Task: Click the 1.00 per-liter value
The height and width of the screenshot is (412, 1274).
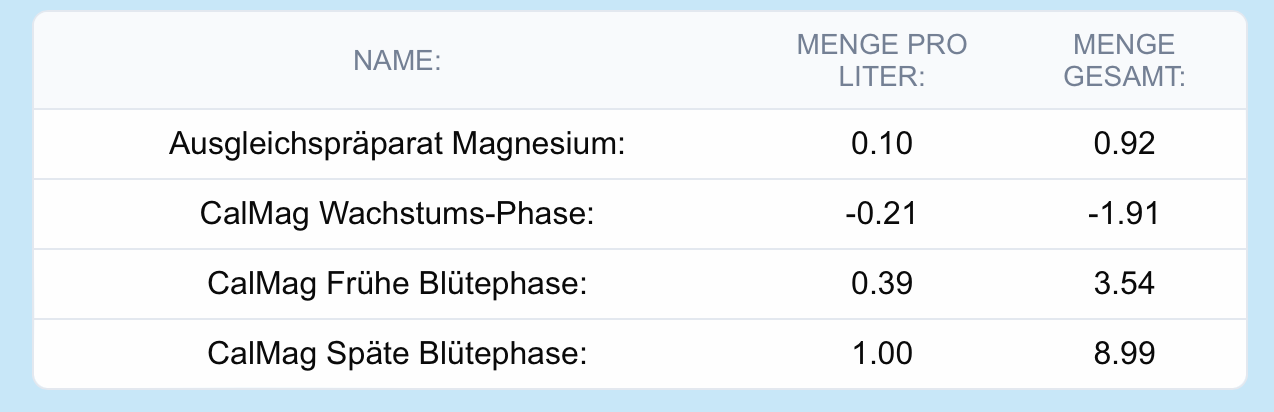Action: point(881,354)
